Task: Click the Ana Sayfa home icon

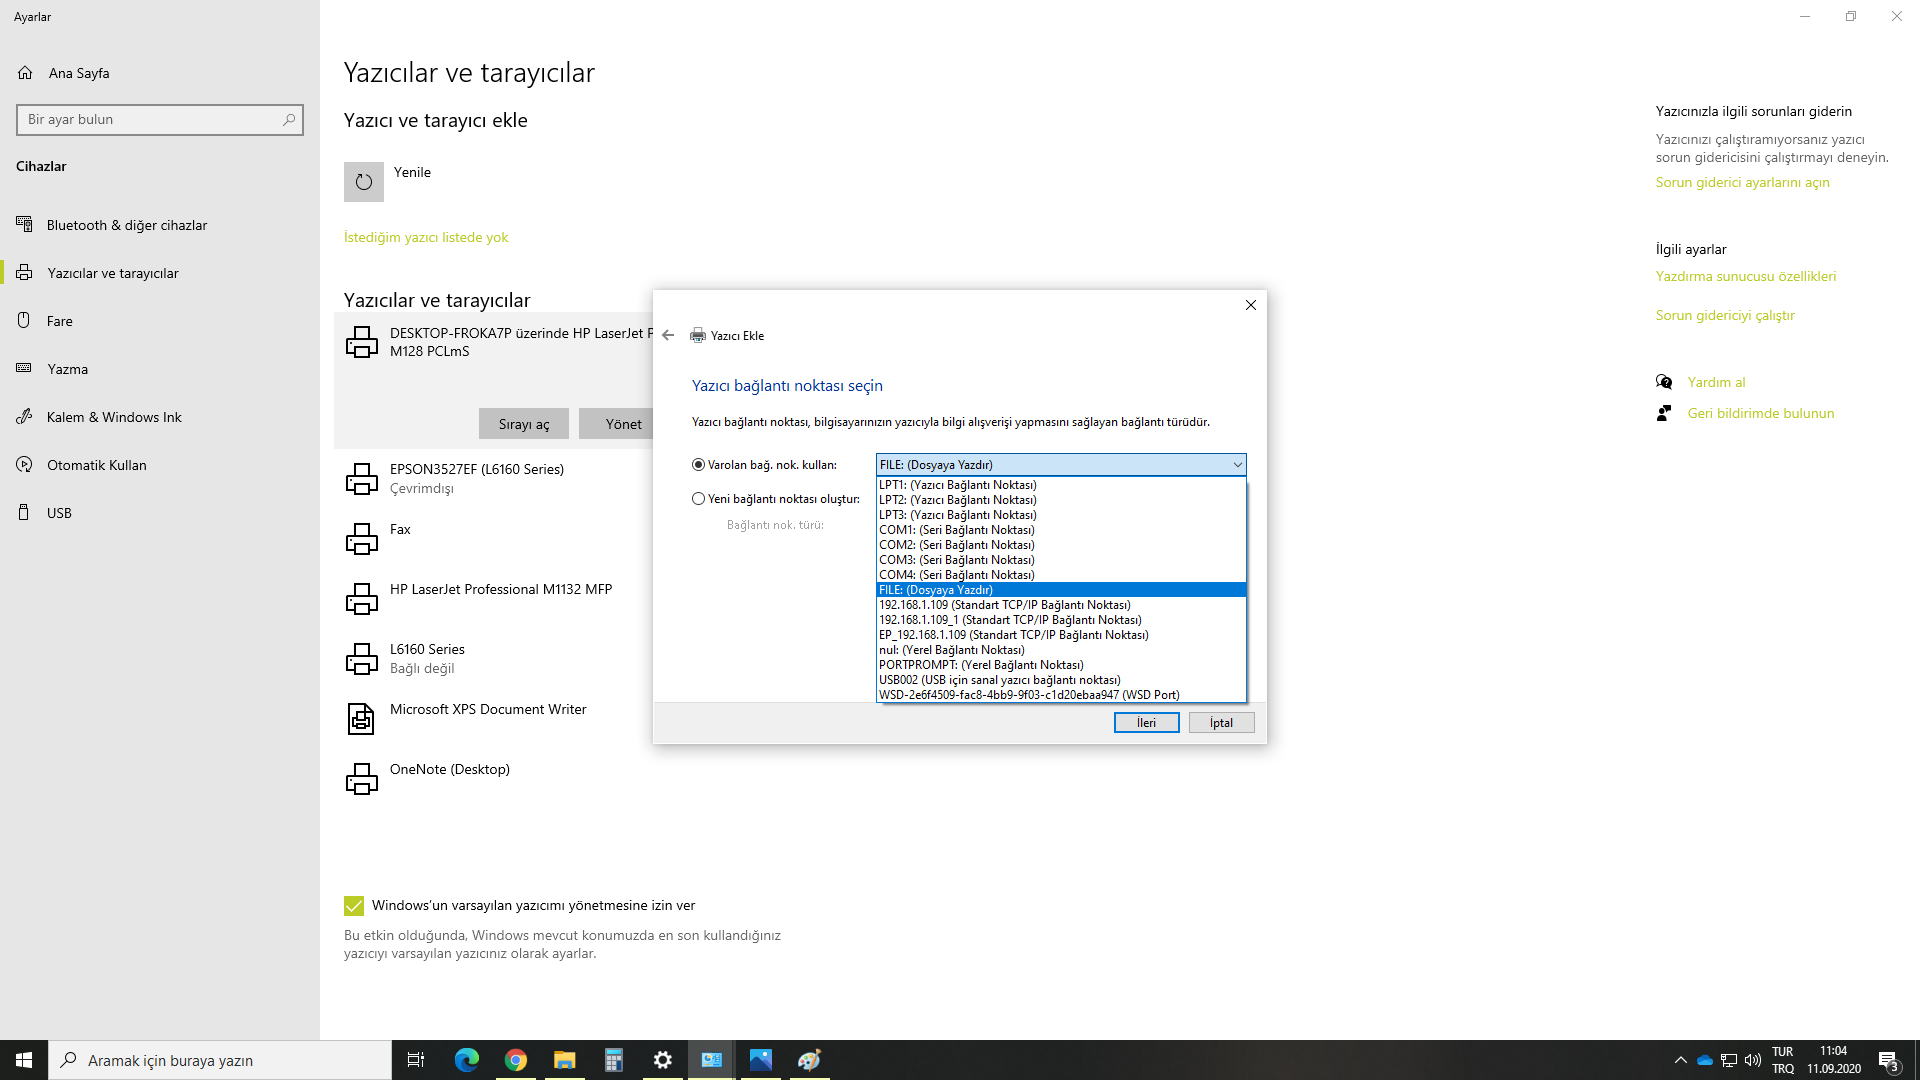Action: tap(26, 73)
